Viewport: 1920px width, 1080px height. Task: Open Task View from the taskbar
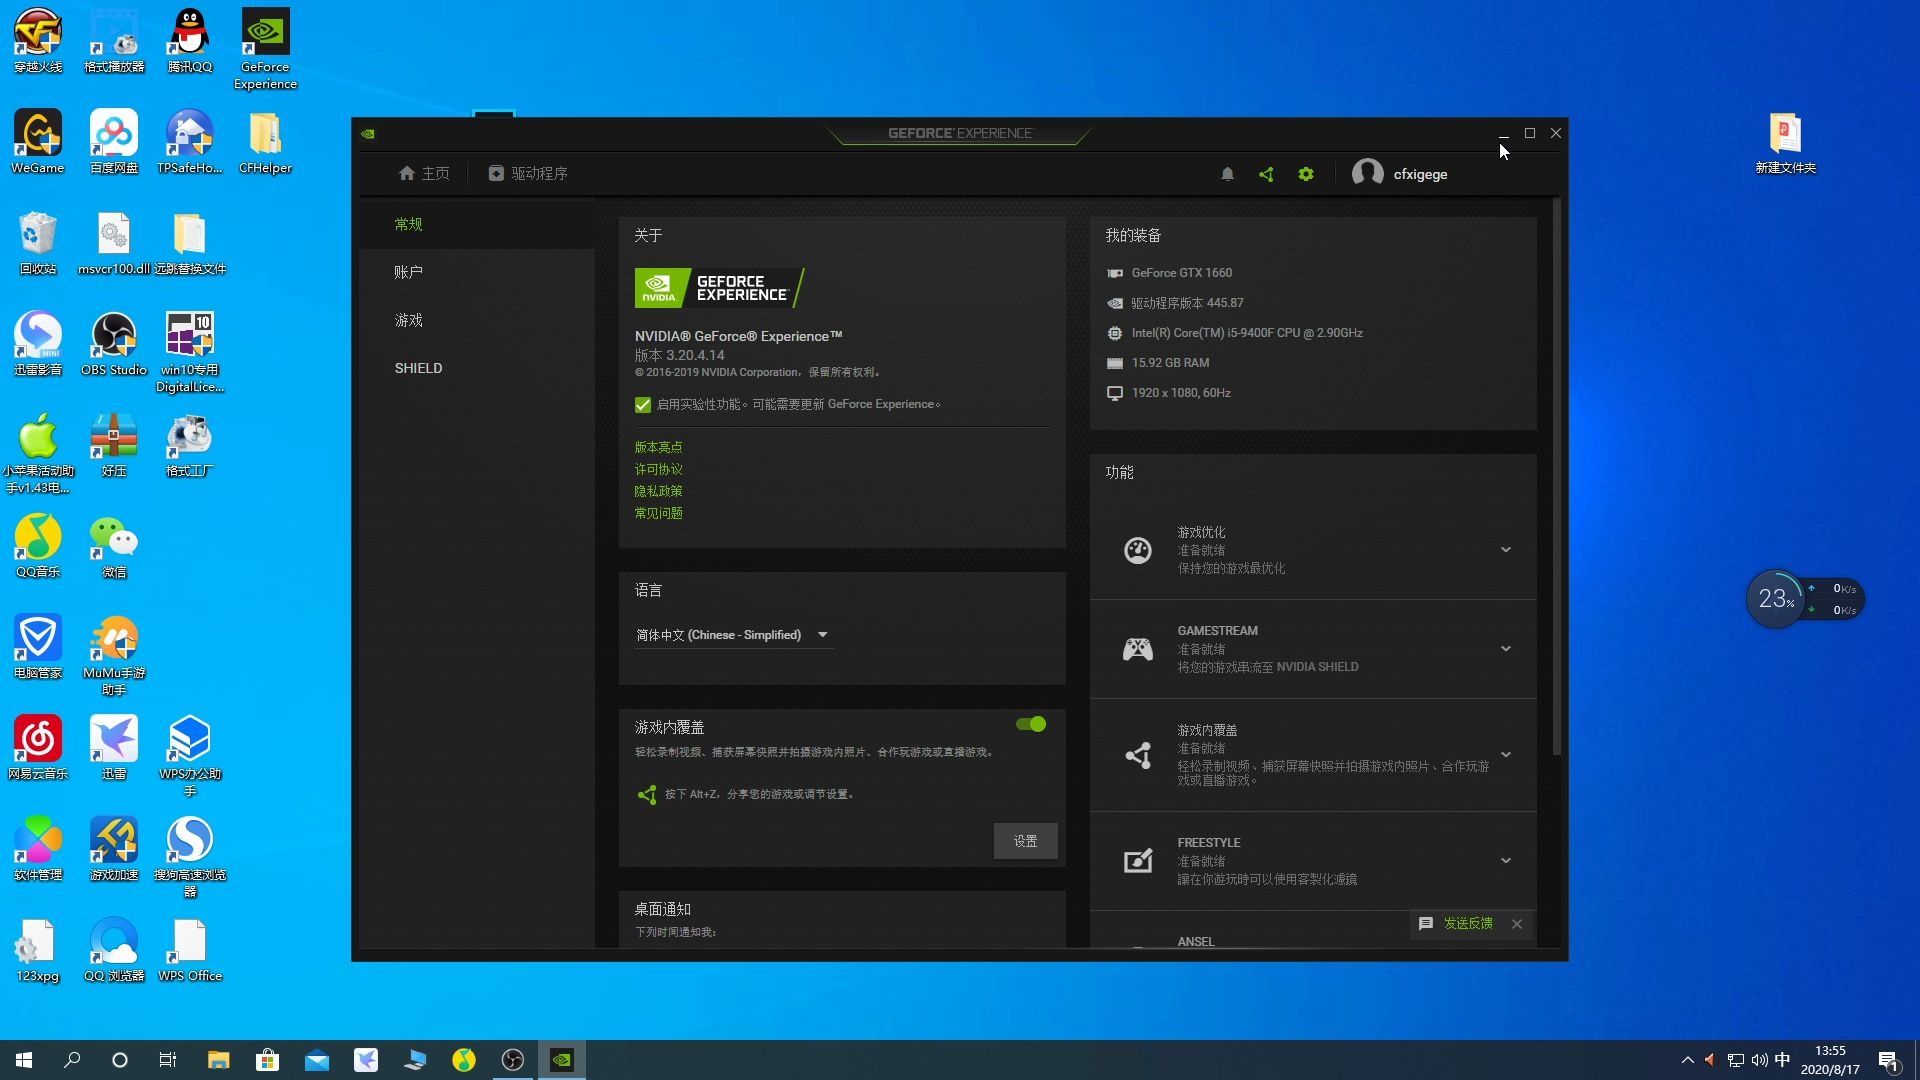168,1060
